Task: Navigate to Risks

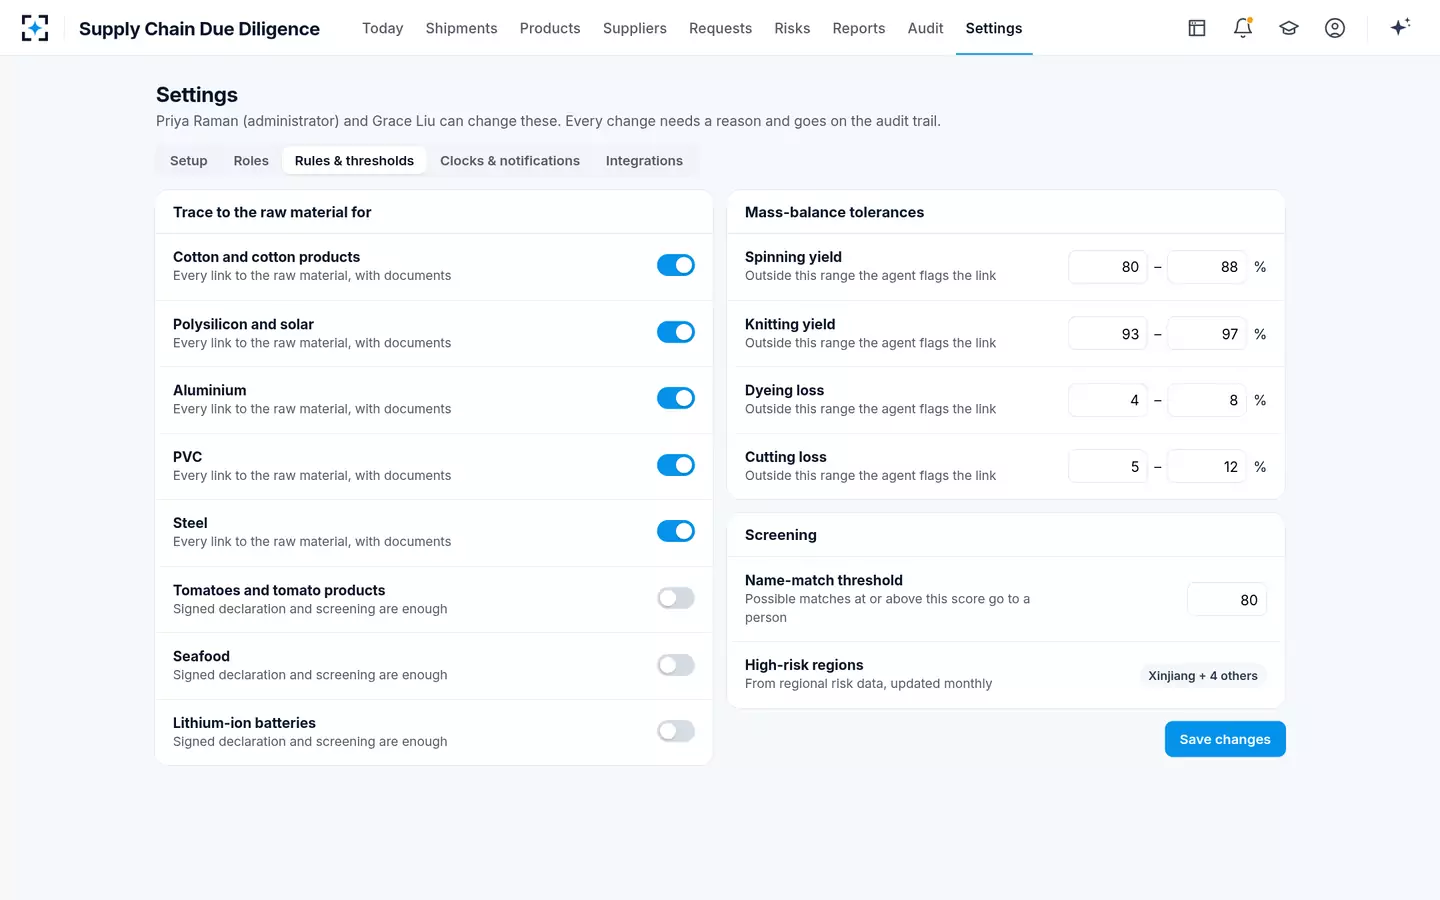Action: (x=792, y=28)
